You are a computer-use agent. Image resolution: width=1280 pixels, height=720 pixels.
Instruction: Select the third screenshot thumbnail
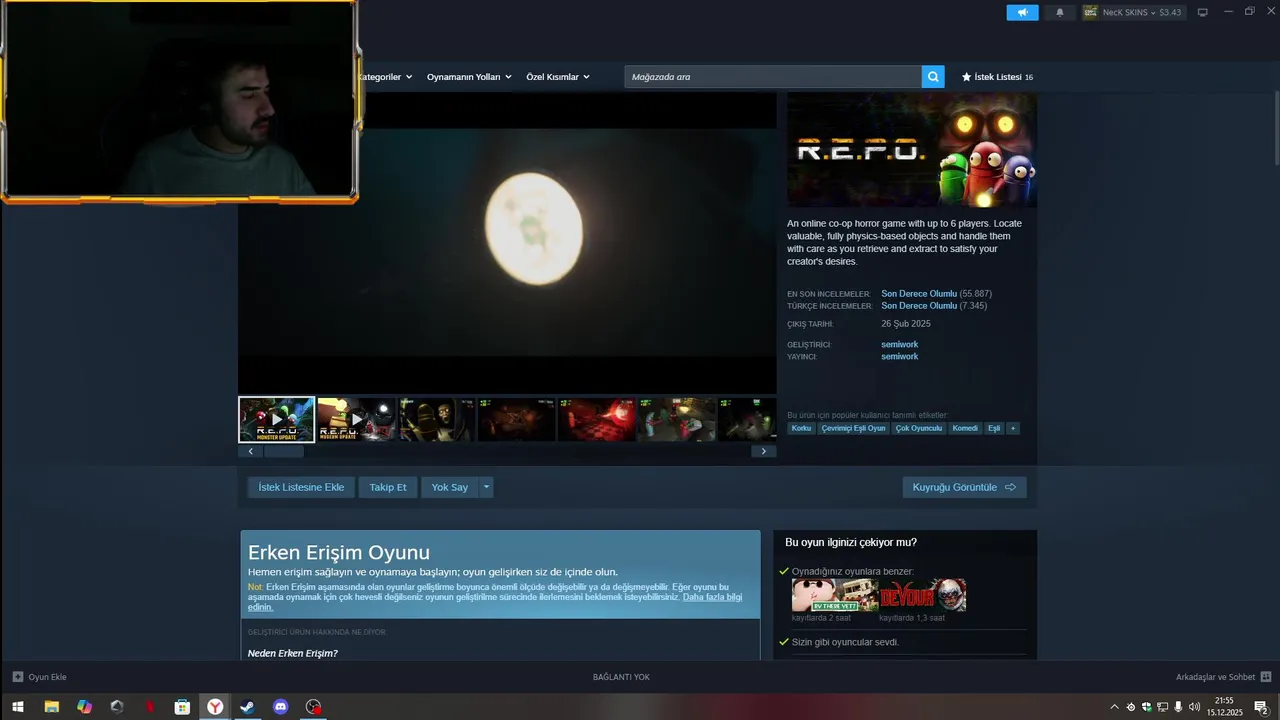437,419
